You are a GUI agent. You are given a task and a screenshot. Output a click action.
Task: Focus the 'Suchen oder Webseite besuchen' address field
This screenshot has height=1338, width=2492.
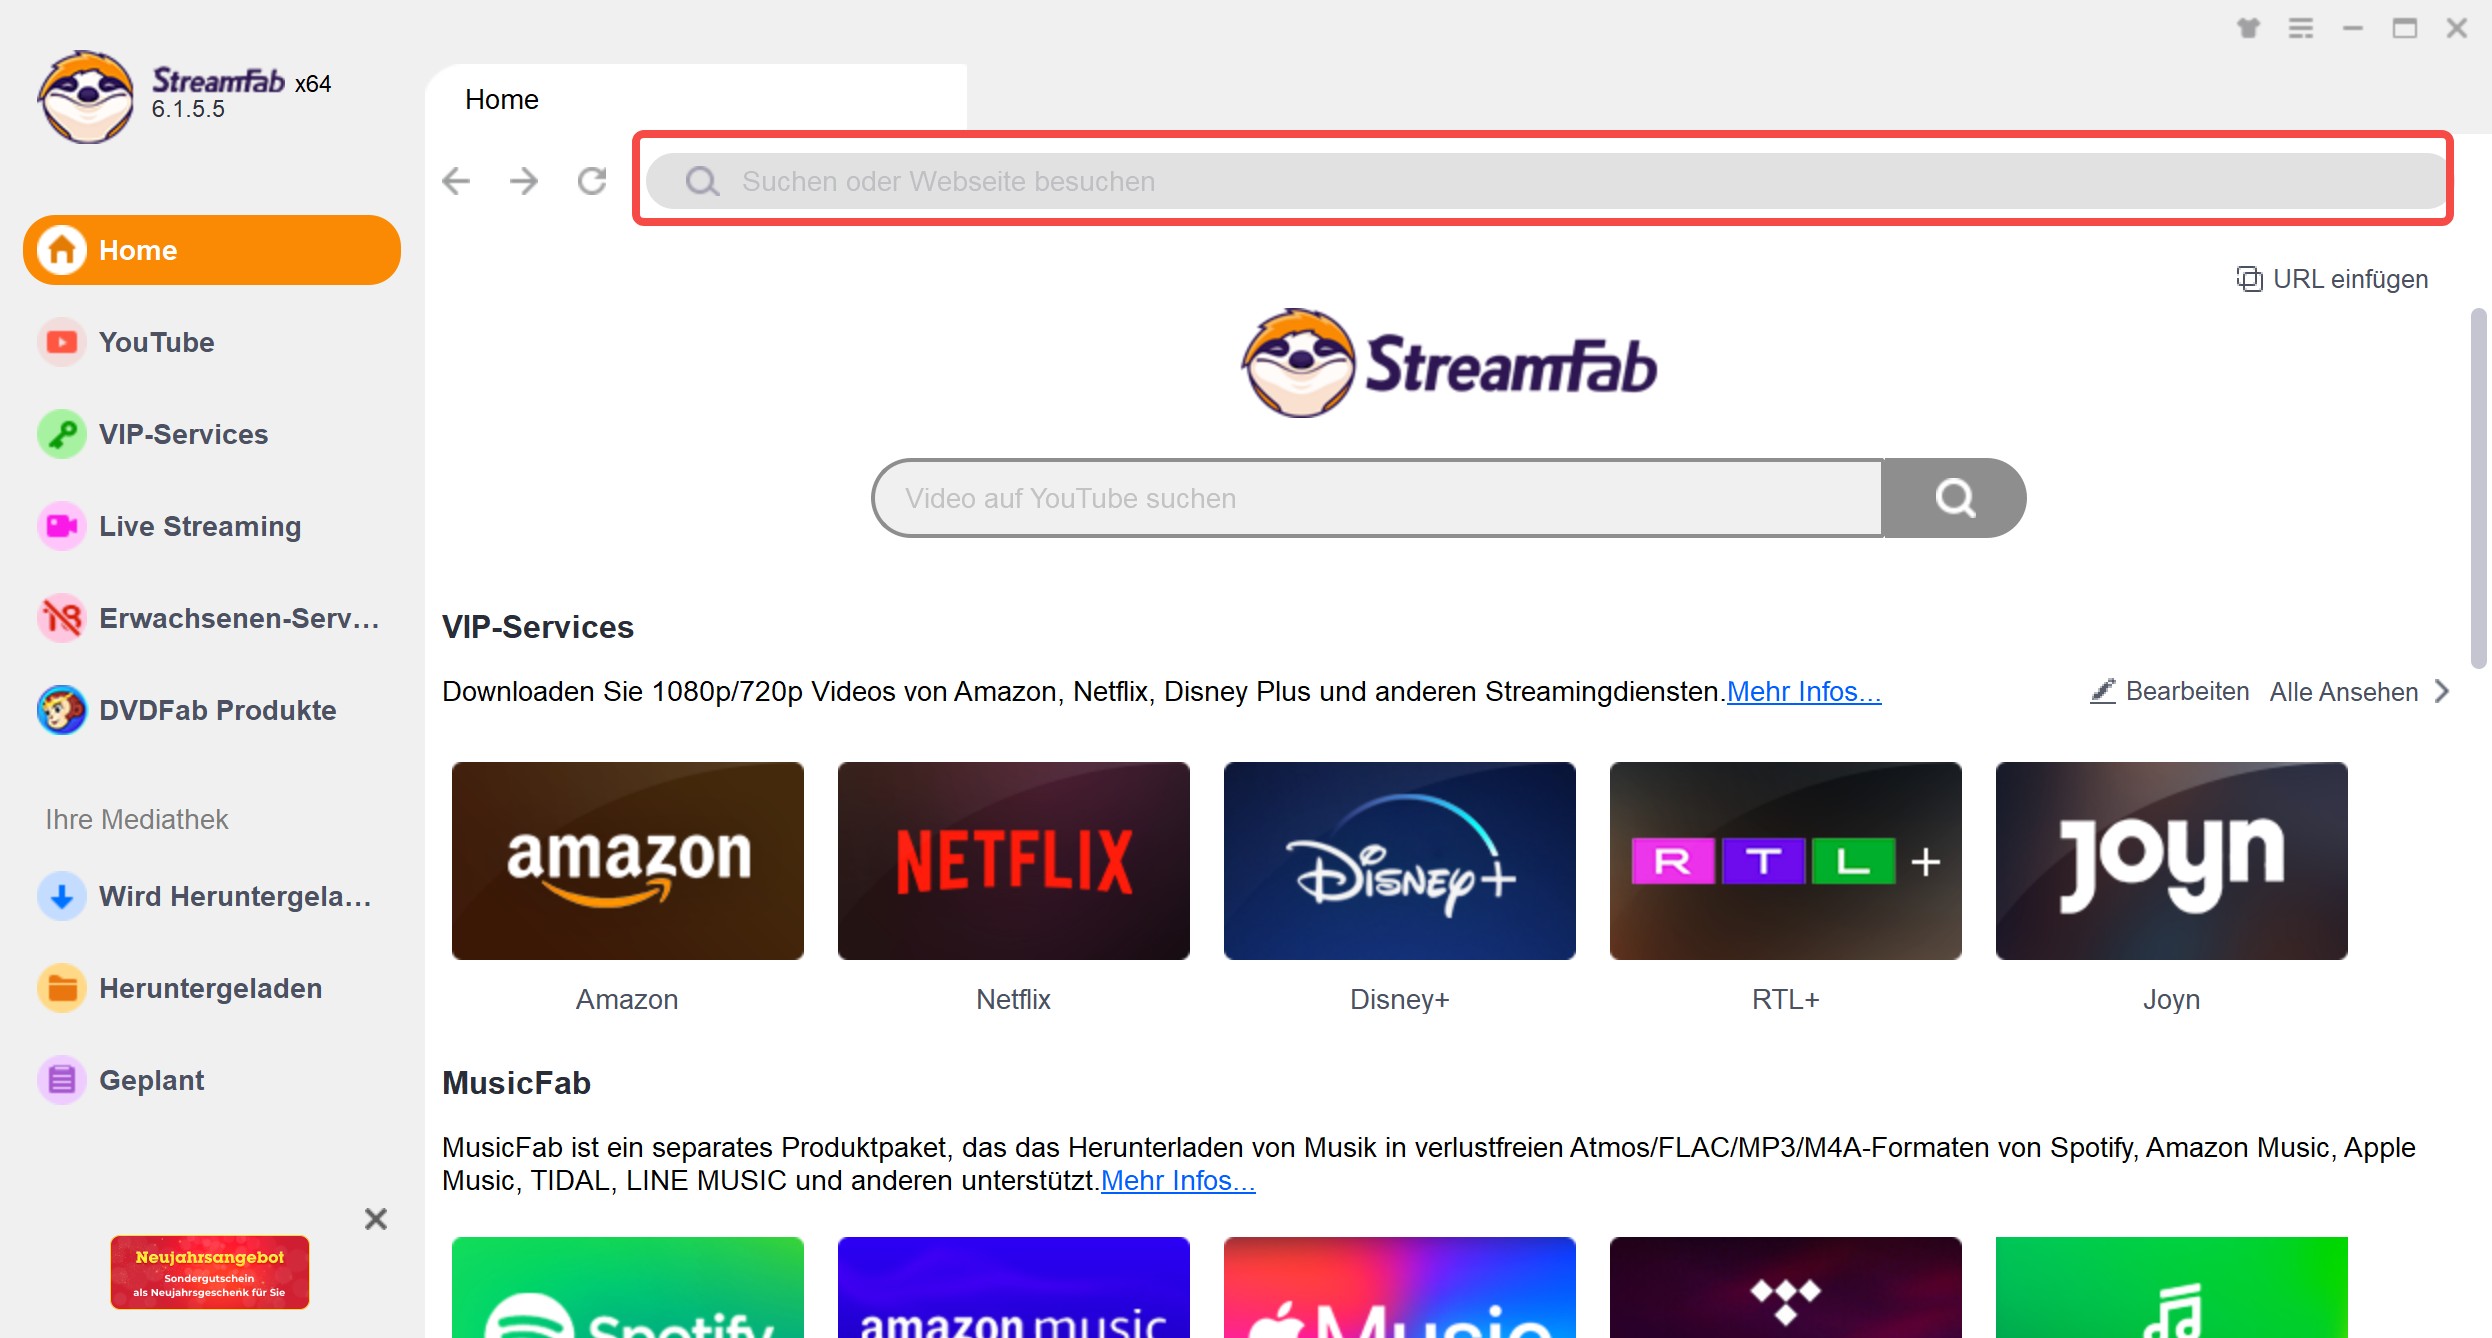(1545, 181)
